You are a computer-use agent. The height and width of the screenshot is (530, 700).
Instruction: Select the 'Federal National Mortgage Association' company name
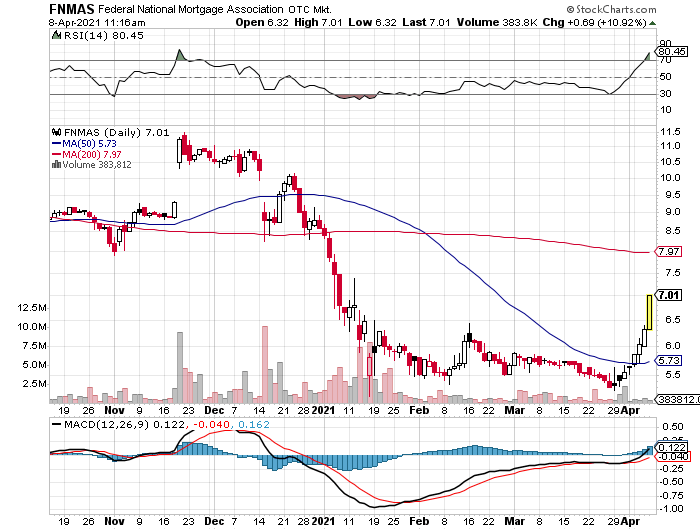[x=191, y=9]
